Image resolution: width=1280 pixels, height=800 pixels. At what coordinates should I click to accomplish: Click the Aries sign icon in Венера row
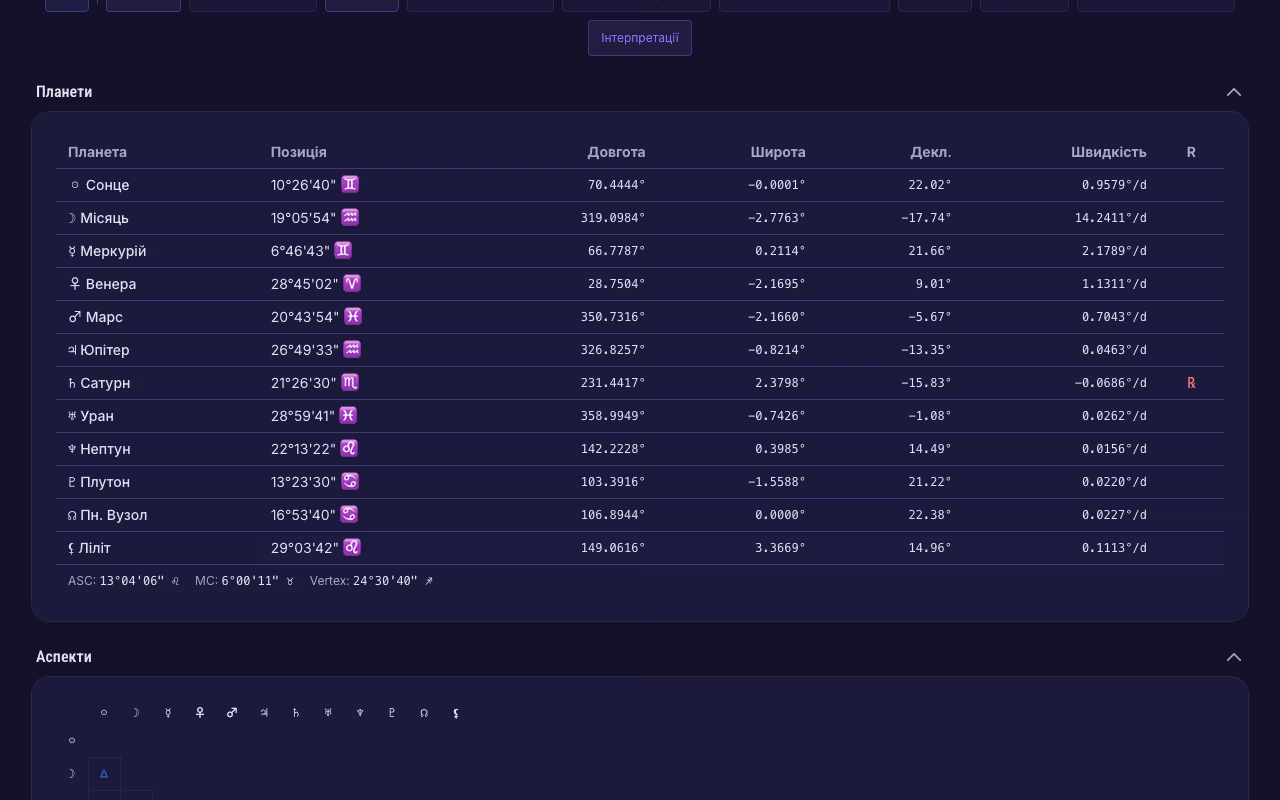(x=352, y=283)
